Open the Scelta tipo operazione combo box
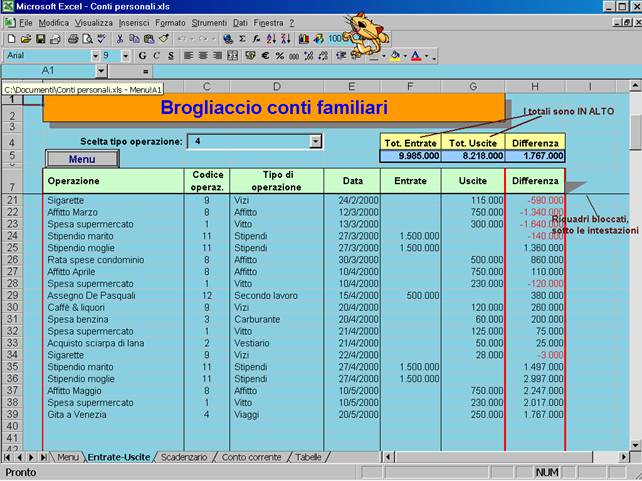 coord(316,142)
